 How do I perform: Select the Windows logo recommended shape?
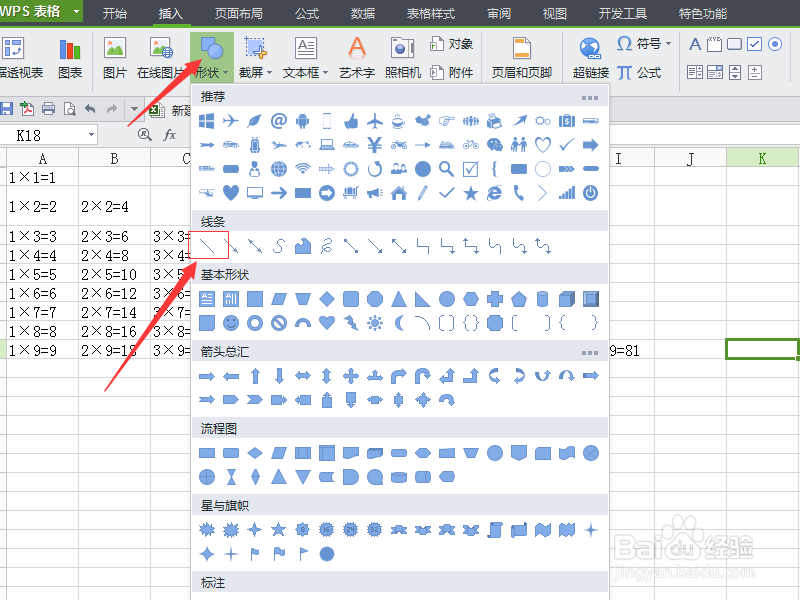tap(207, 121)
